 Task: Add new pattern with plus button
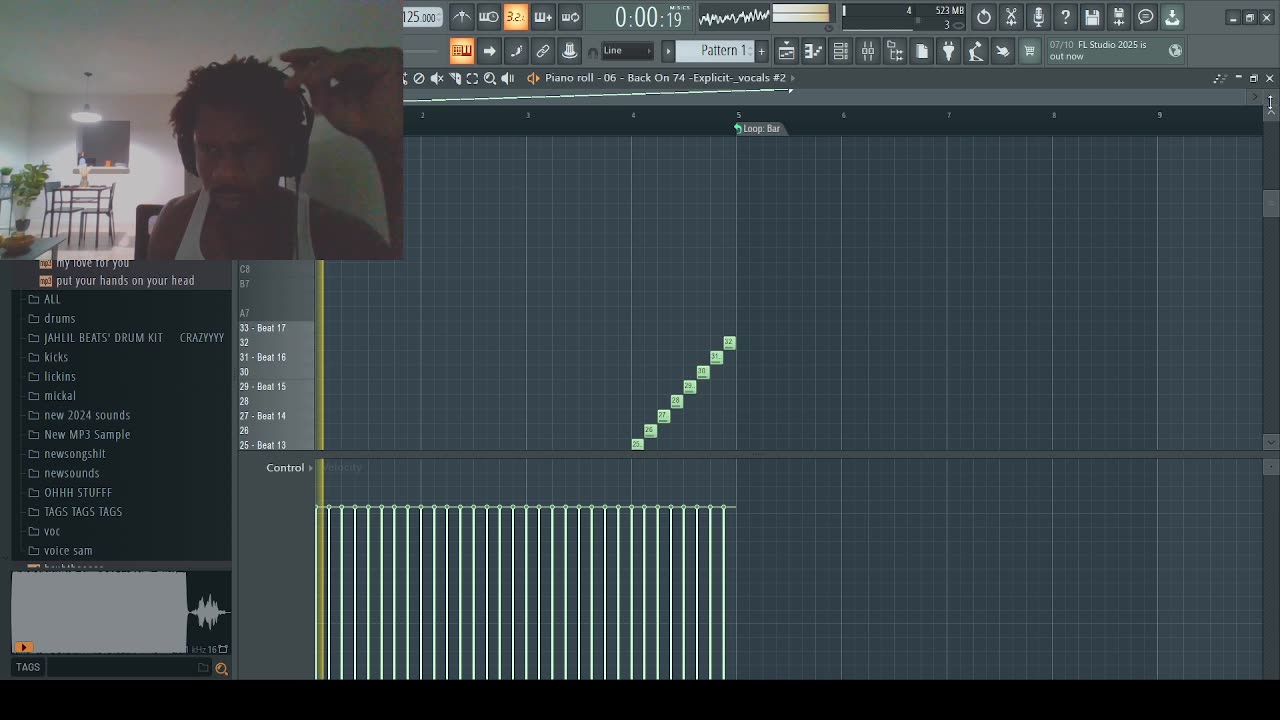point(761,51)
